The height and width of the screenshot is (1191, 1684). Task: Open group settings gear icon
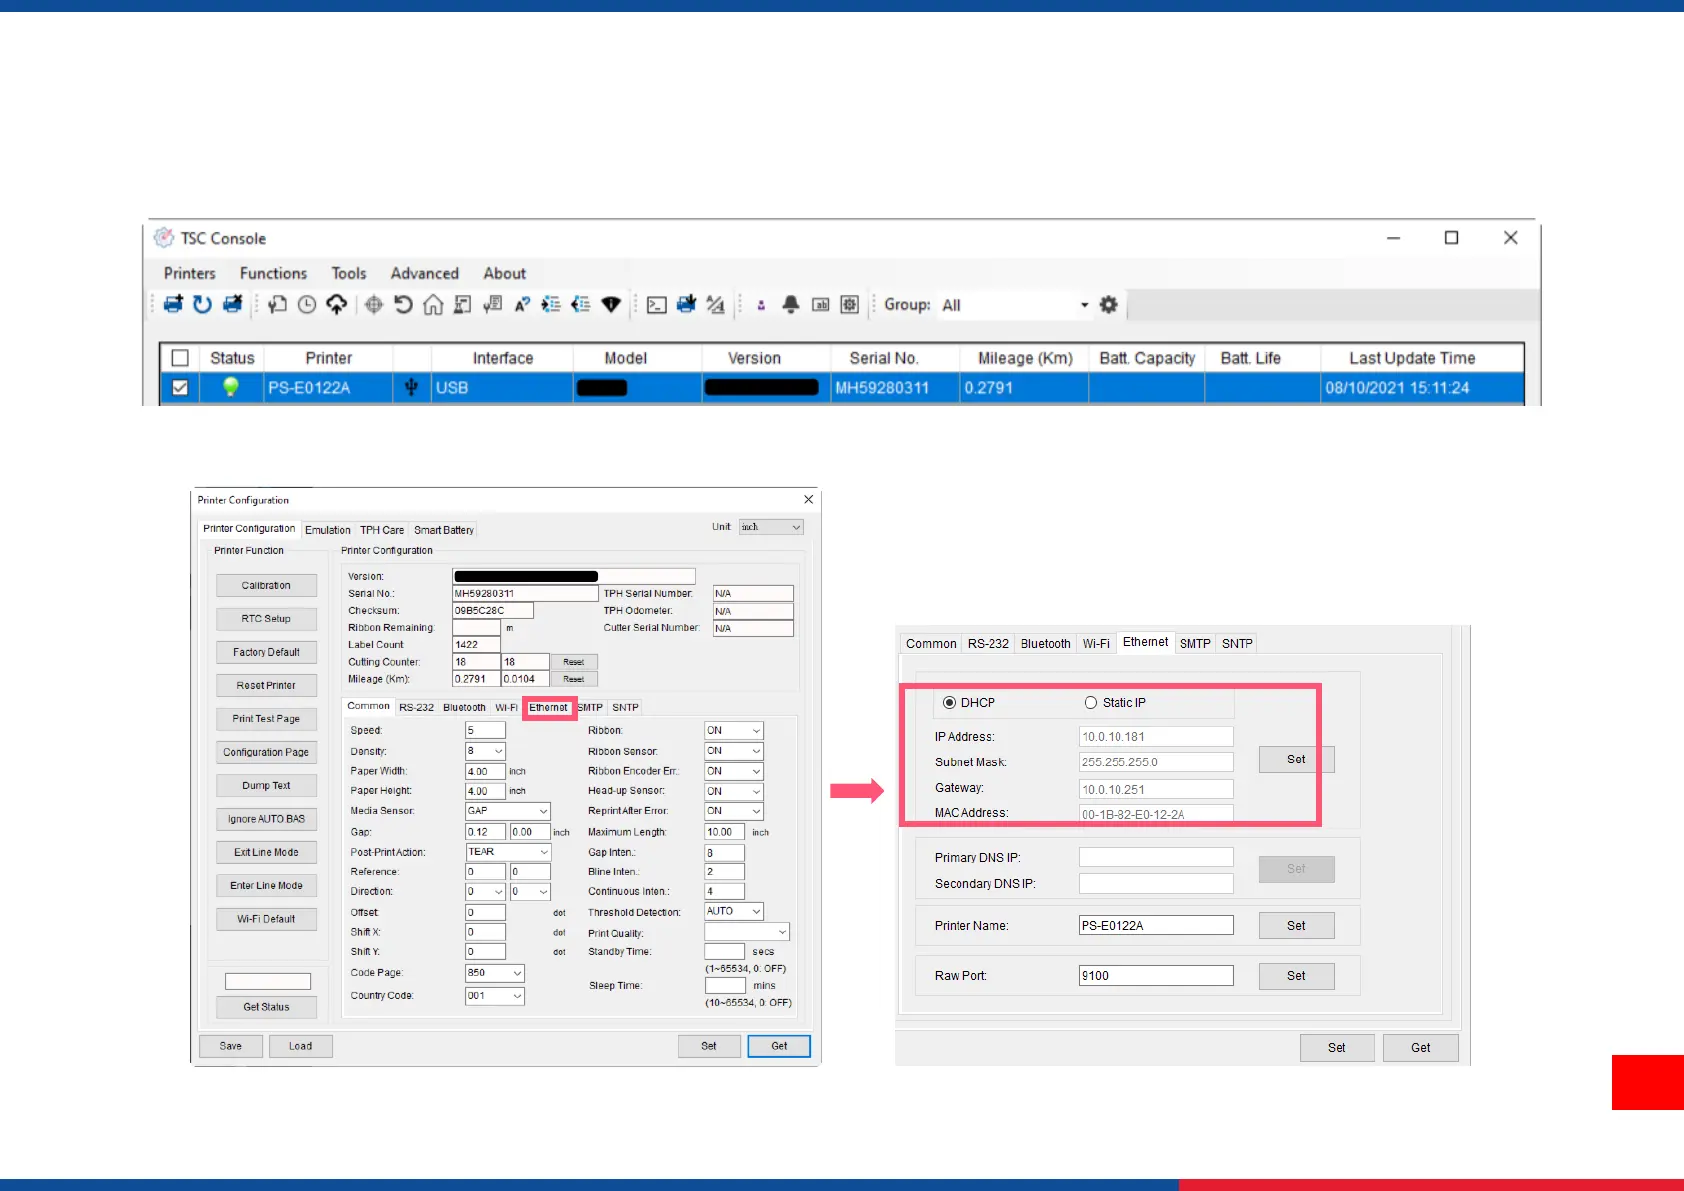pos(1108,305)
